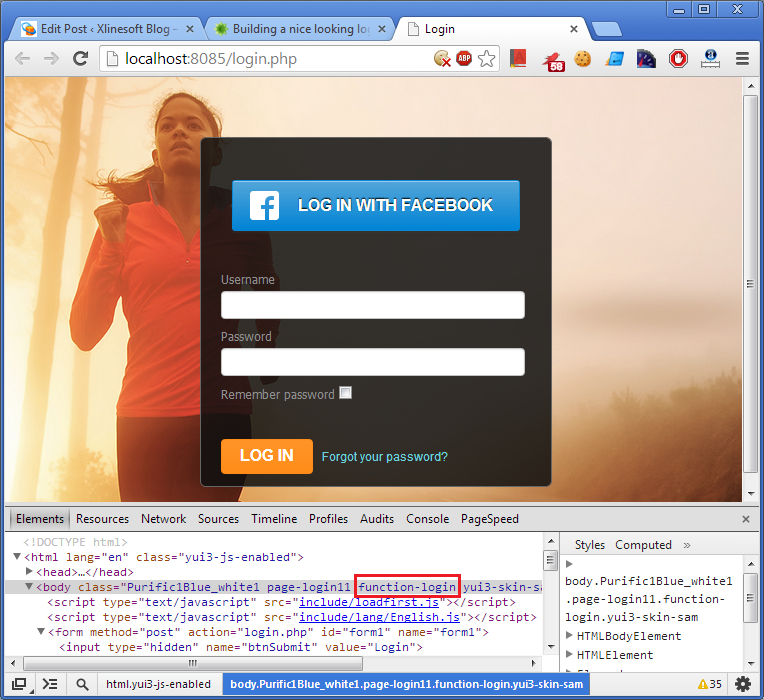Click into the Username field
The width and height of the screenshot is (764, 700).
pos(373,305)
